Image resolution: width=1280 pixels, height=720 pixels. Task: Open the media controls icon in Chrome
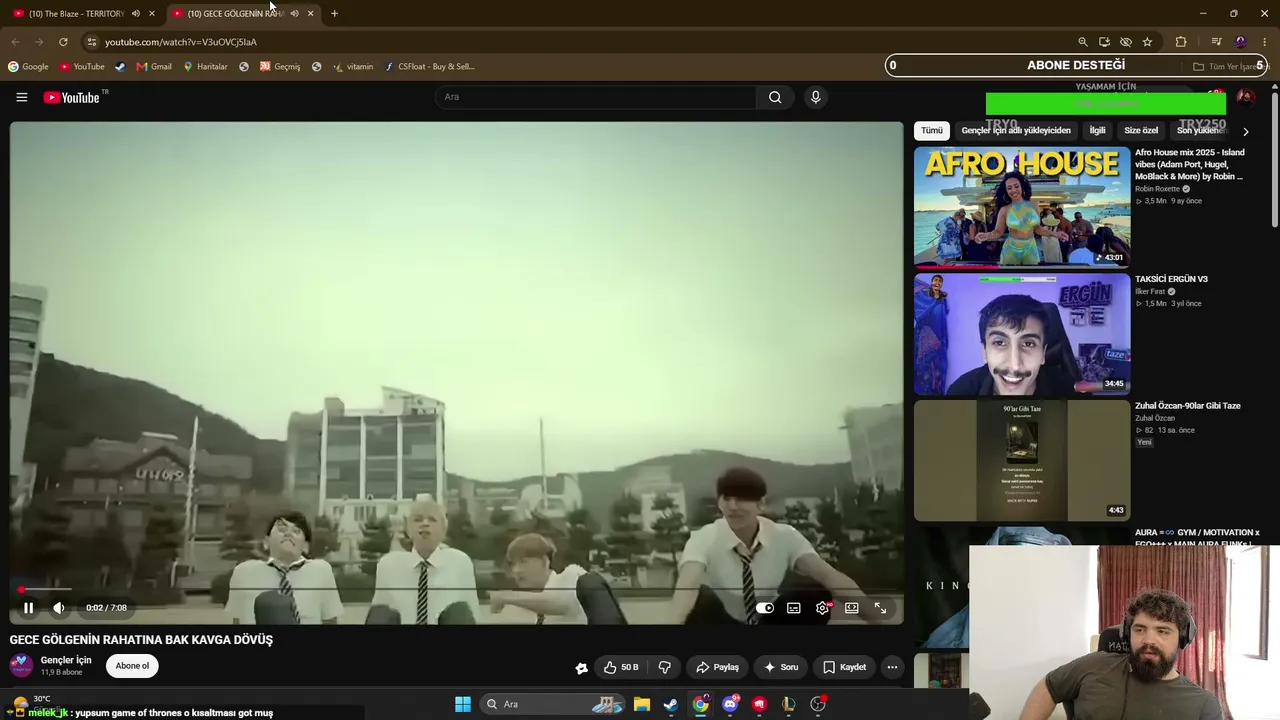tap(1216, 42)
